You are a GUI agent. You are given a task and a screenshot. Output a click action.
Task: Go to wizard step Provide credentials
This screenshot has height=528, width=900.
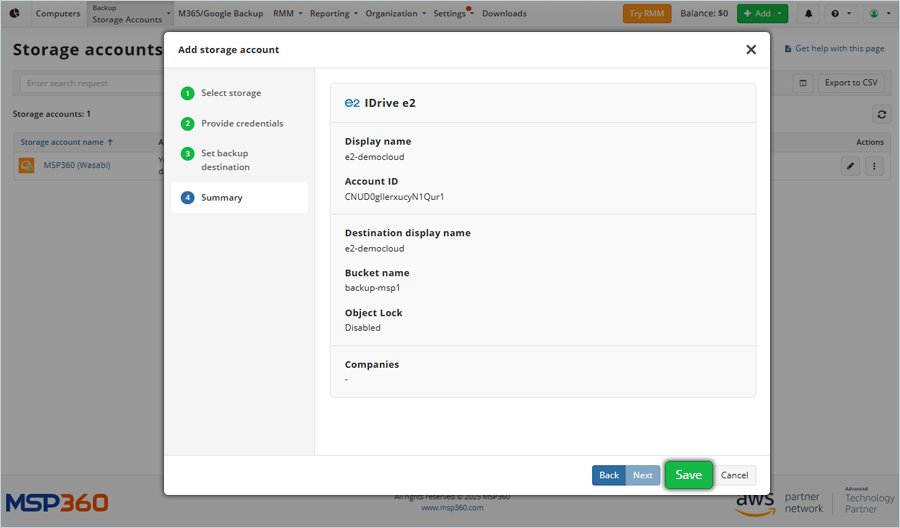[x=241, y=123]
